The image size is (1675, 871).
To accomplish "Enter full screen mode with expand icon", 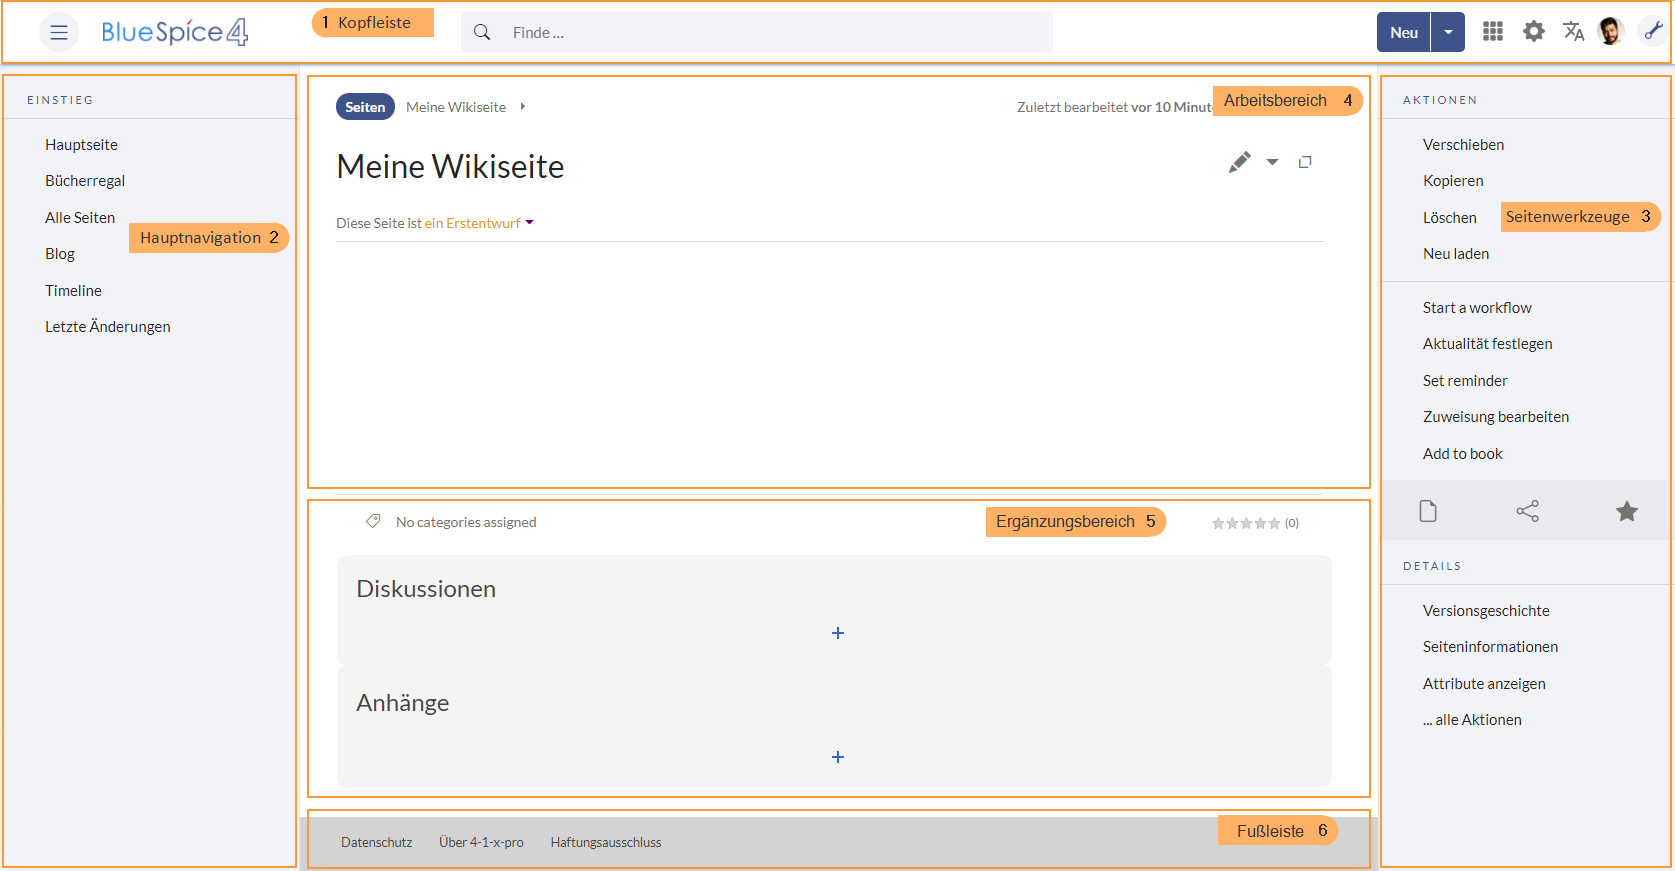I will pos(1305,162).
